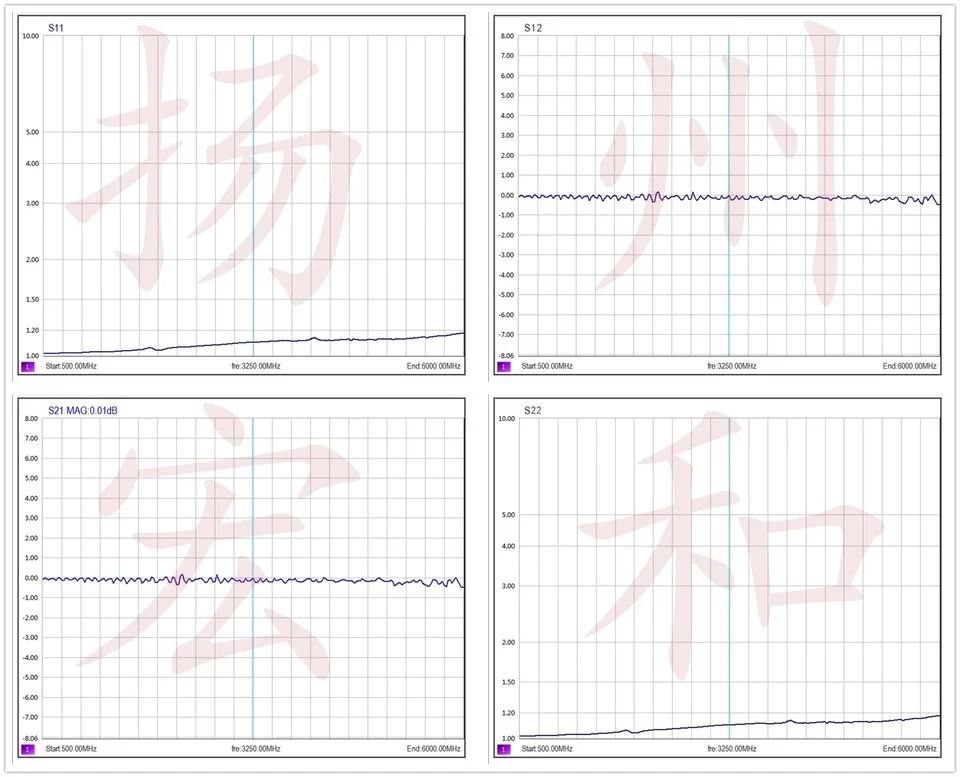Click the S21 vertical frequency marker line
The width and height of the screenshot is (960, 777).
click(x=253, y=579)
